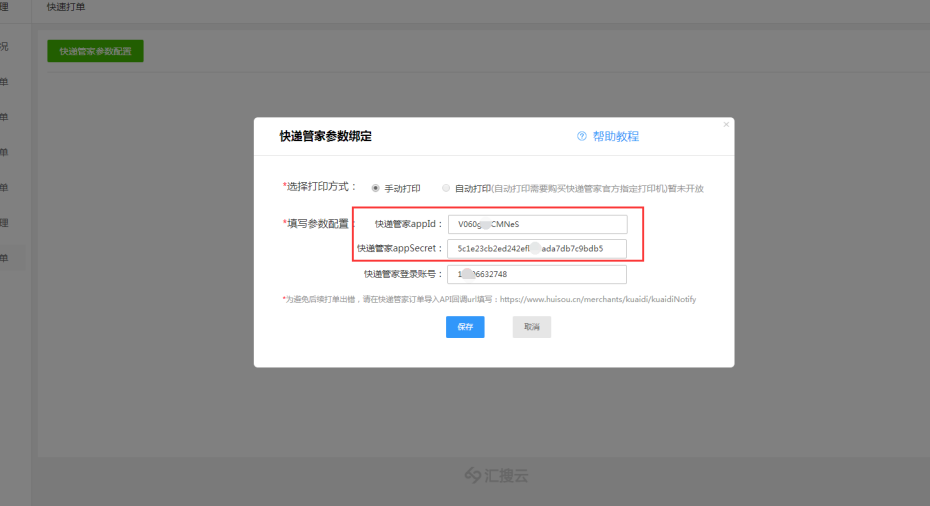
Task: Focus the 快递管家appId input field
Action: pyautogui.click(x=537, y=224)
